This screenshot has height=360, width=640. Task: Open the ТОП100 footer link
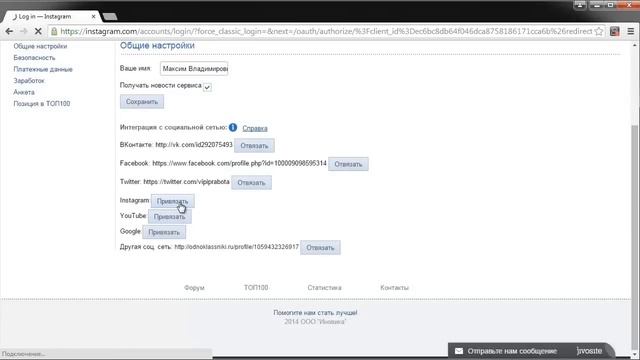tap(256, 287)
